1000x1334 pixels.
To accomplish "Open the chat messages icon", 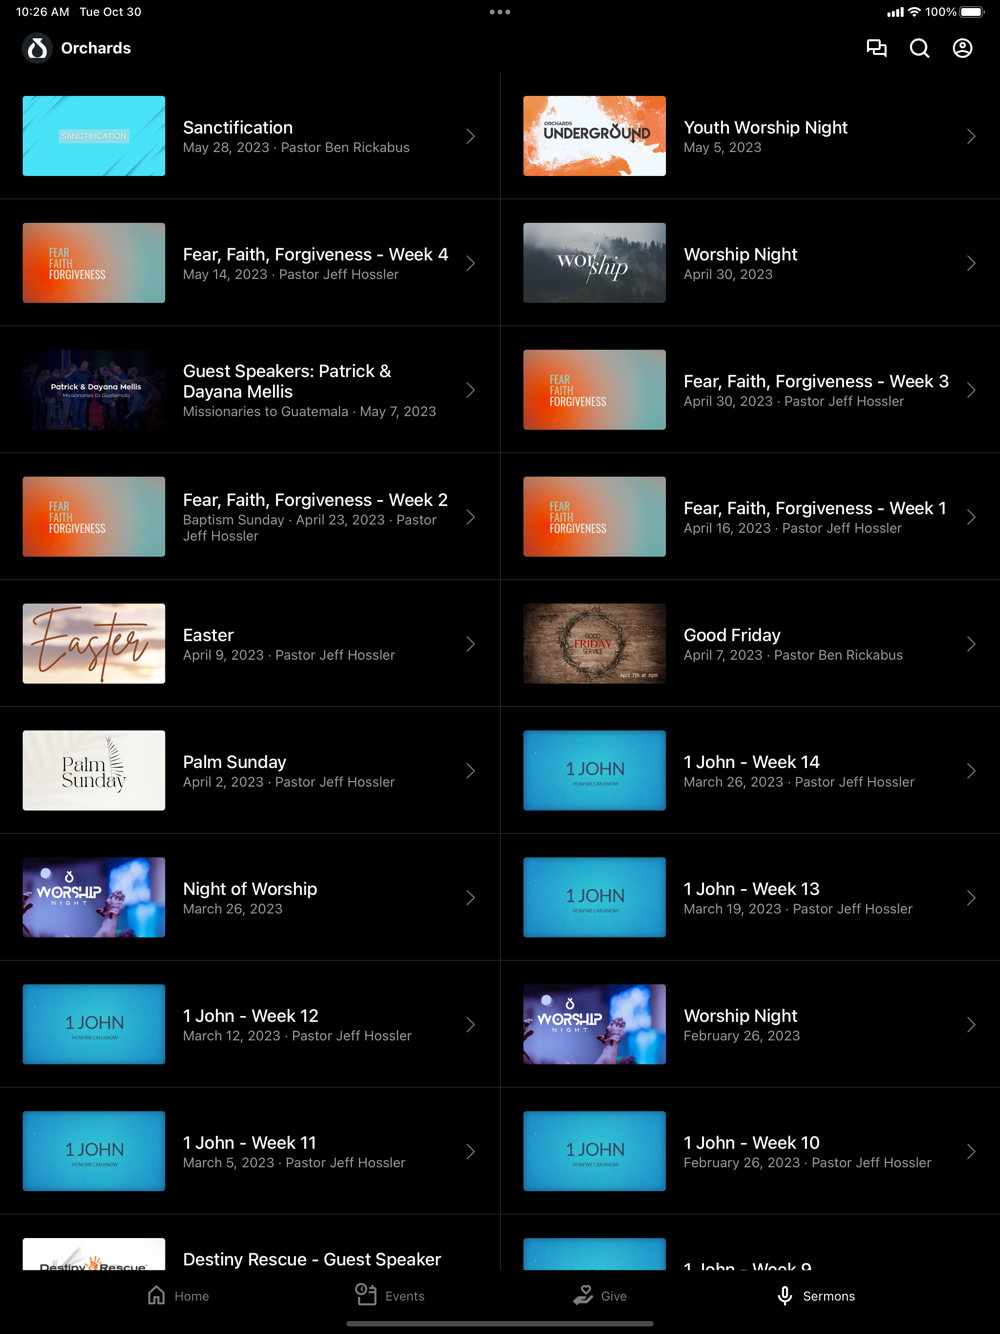I will point(877,48).
